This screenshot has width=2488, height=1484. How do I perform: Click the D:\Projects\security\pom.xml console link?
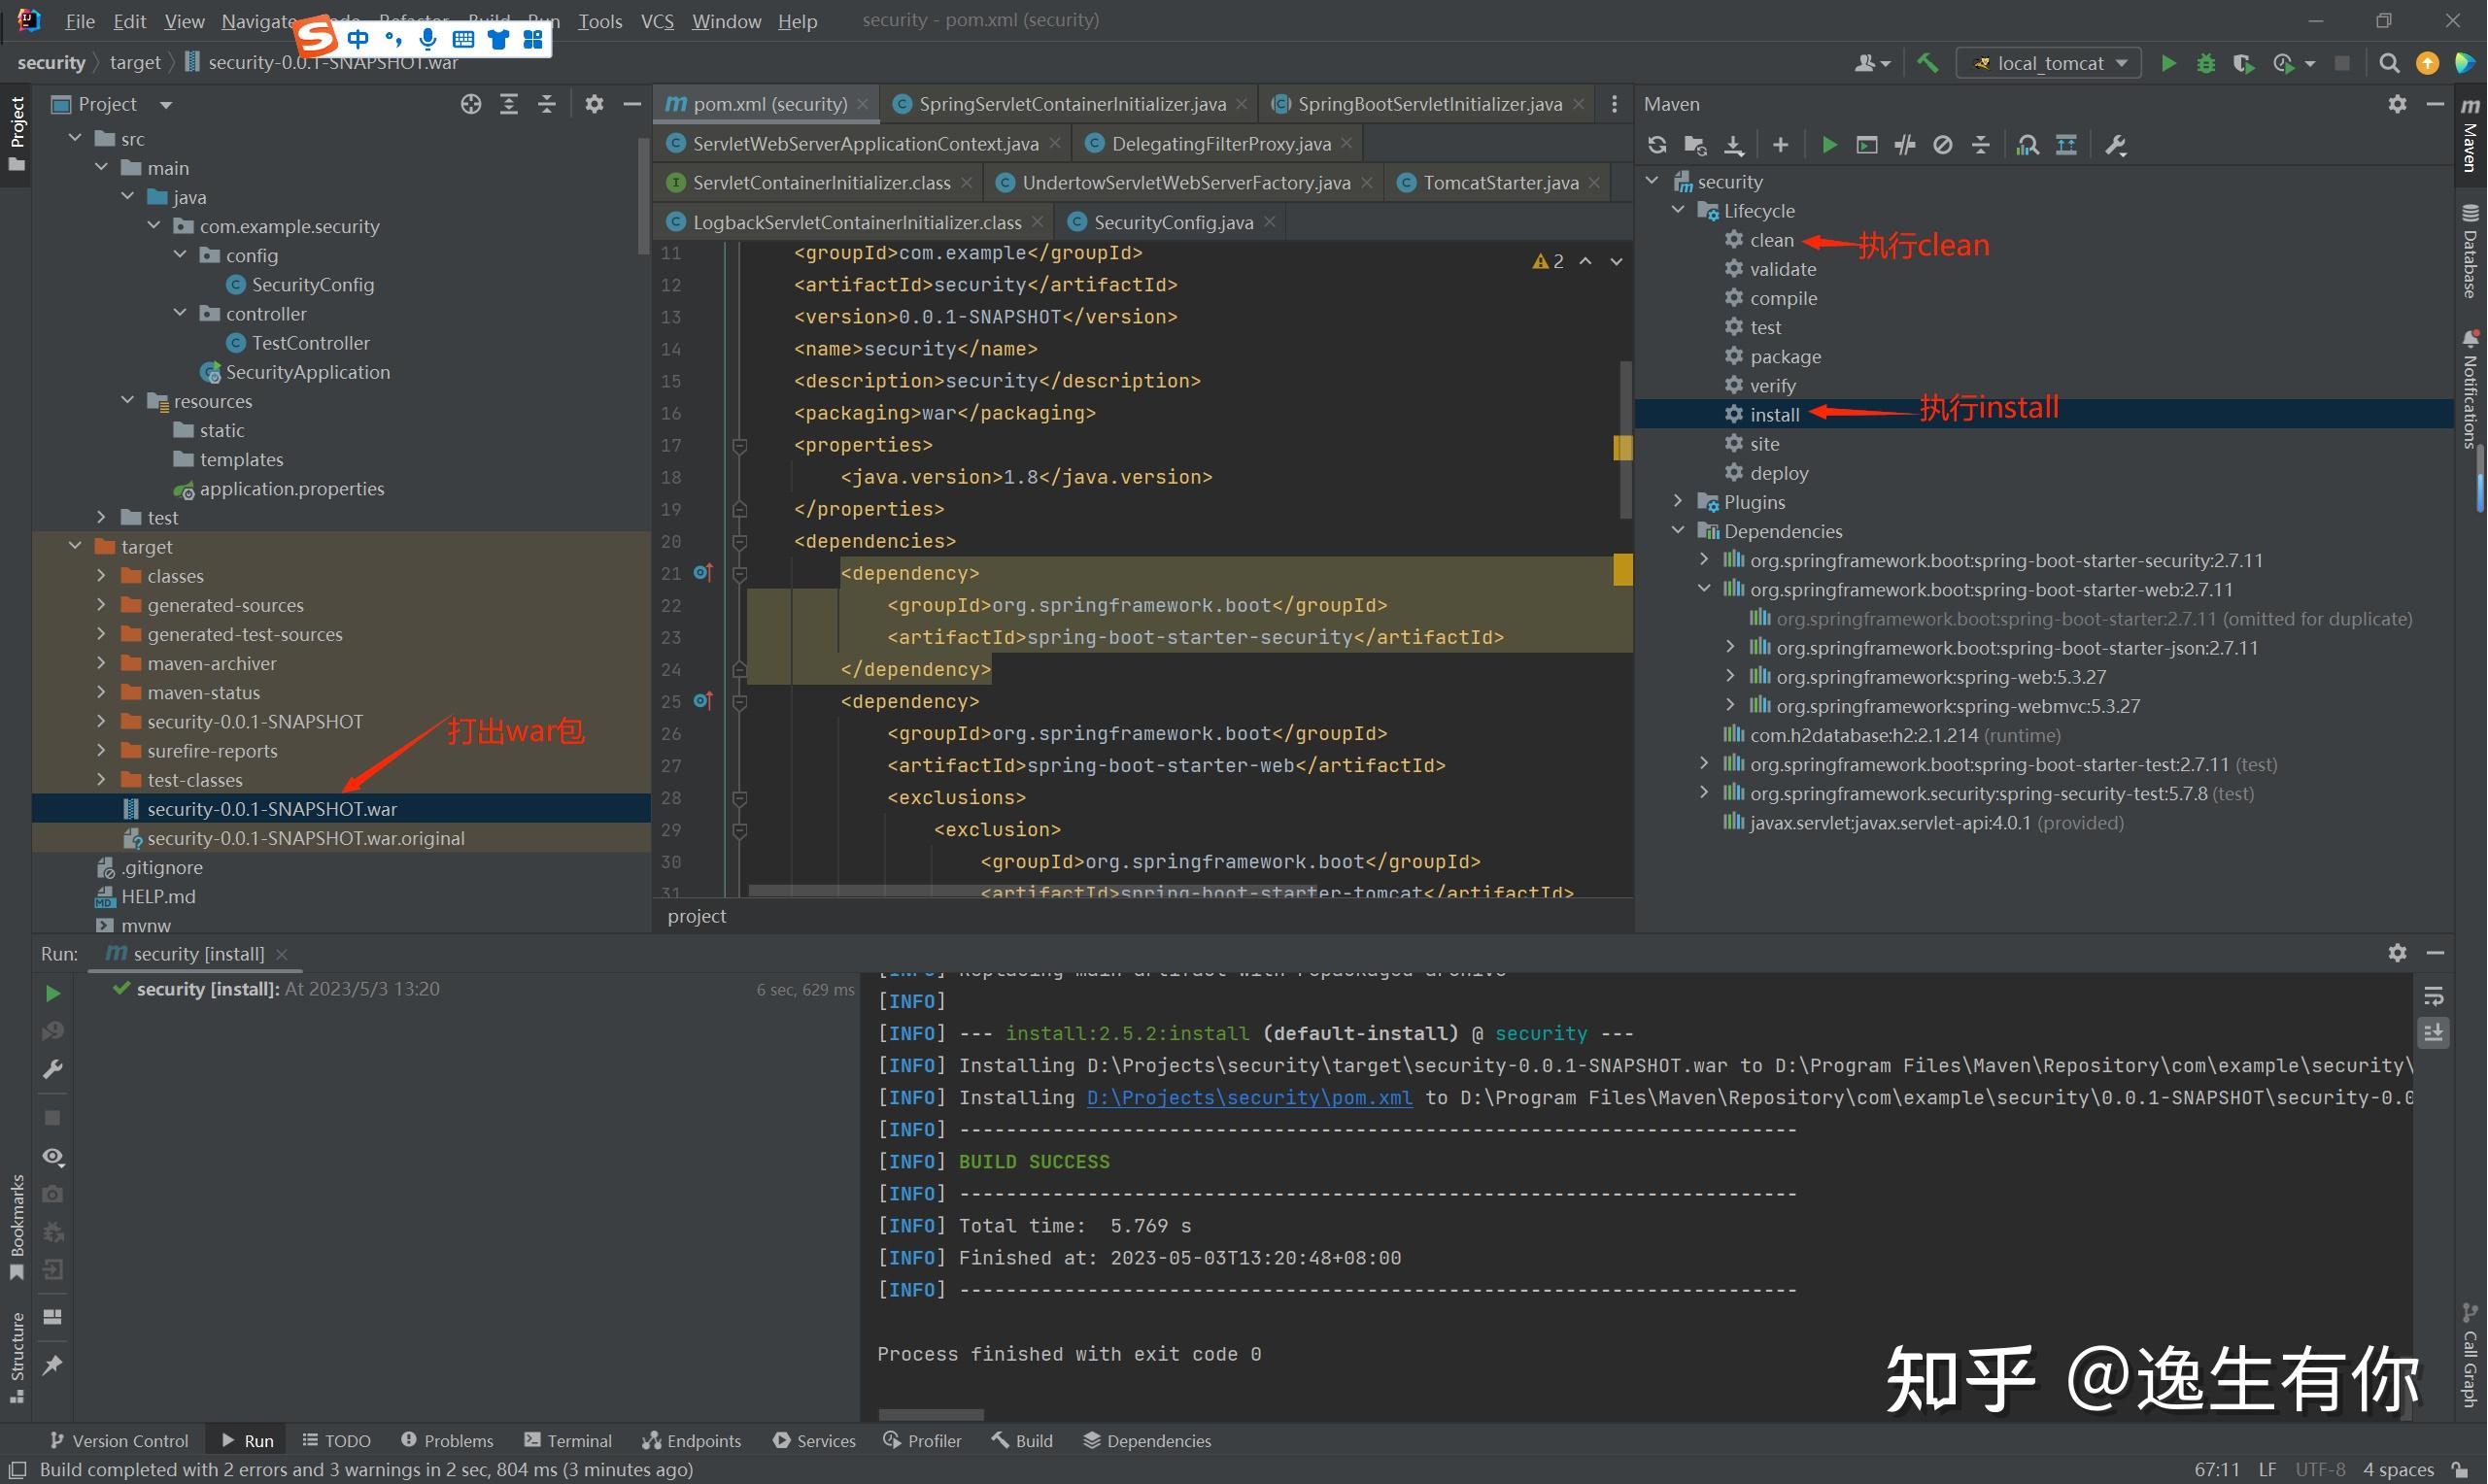1249,1097
